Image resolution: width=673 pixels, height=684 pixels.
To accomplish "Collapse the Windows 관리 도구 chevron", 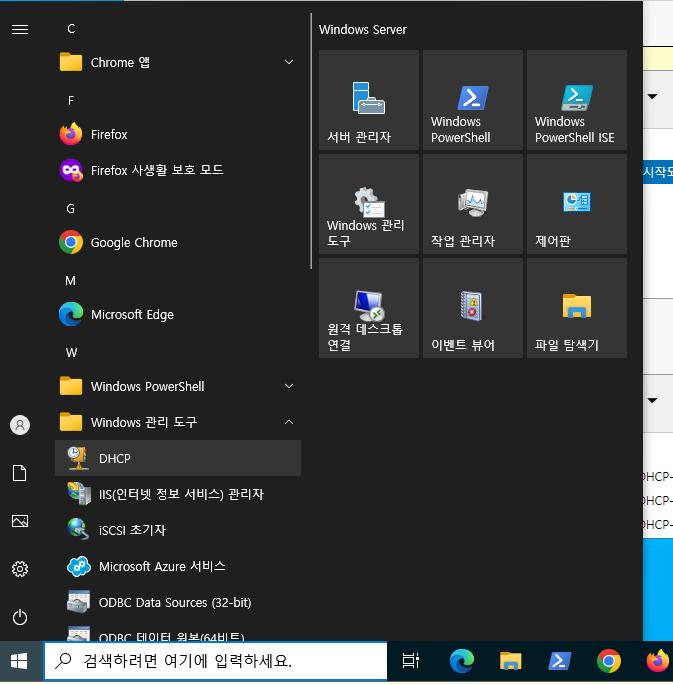I will pos(289,422).
